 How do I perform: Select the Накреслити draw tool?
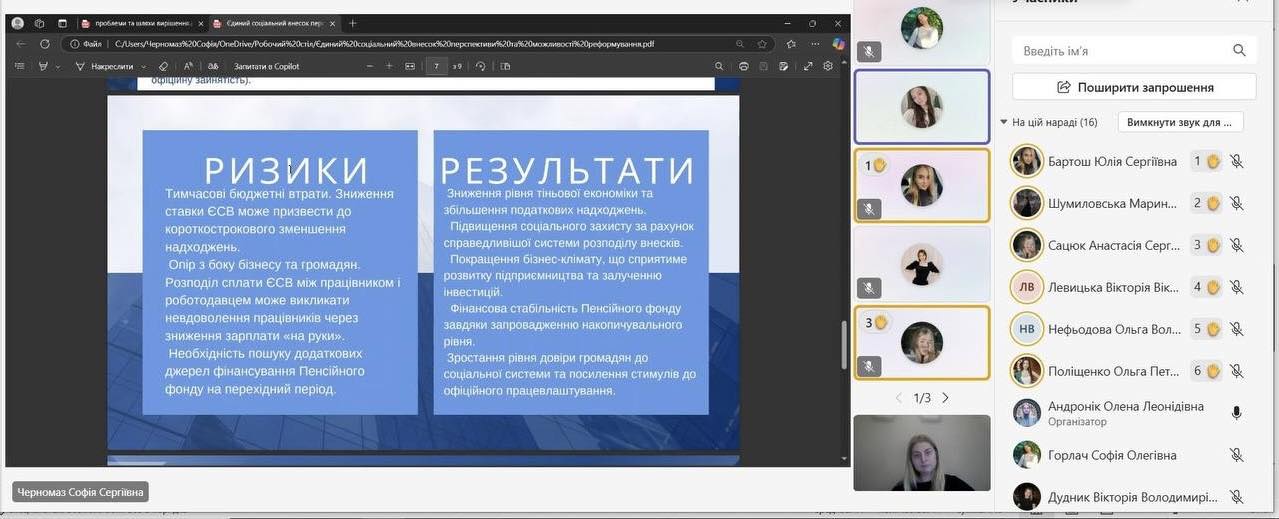click(x=104, y=66)
